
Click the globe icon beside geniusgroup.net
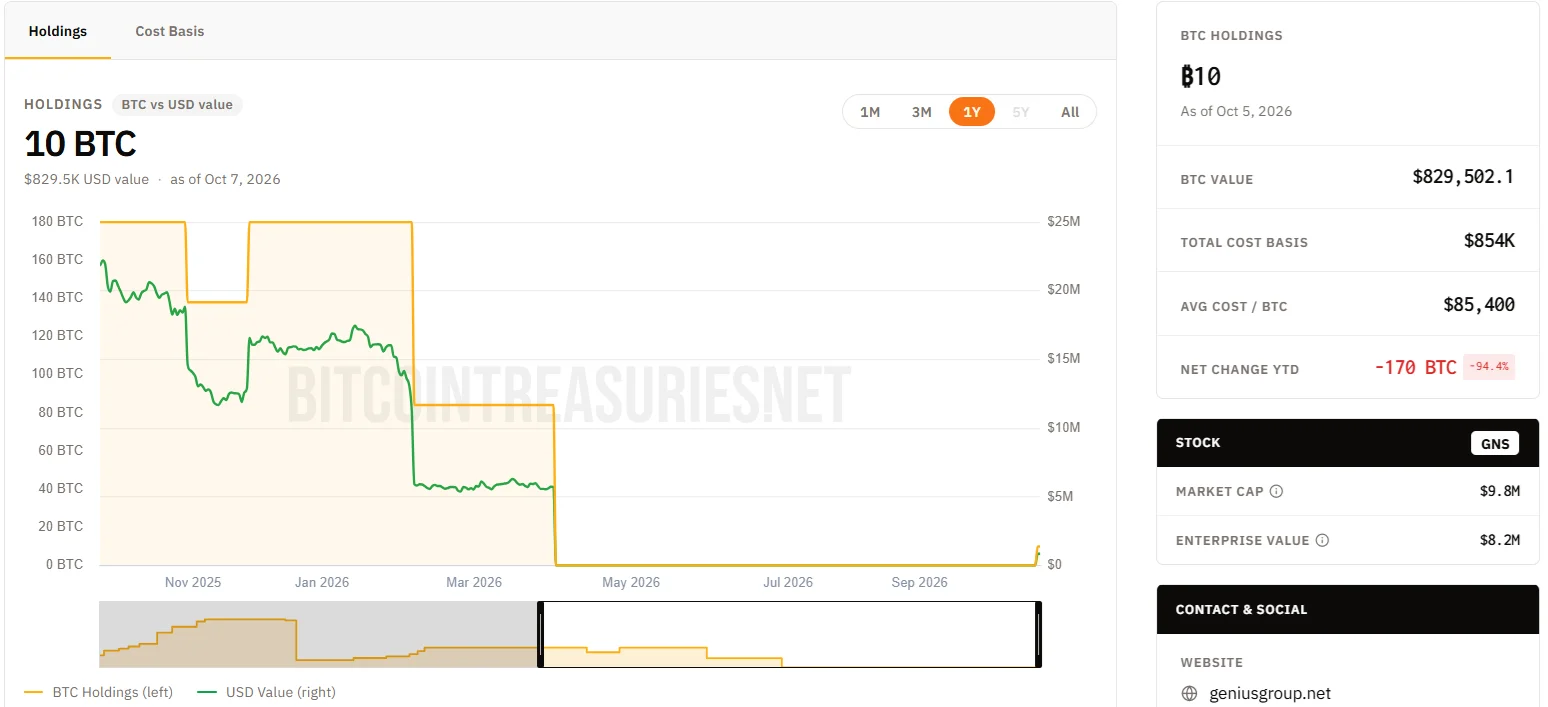(1189, 693)
